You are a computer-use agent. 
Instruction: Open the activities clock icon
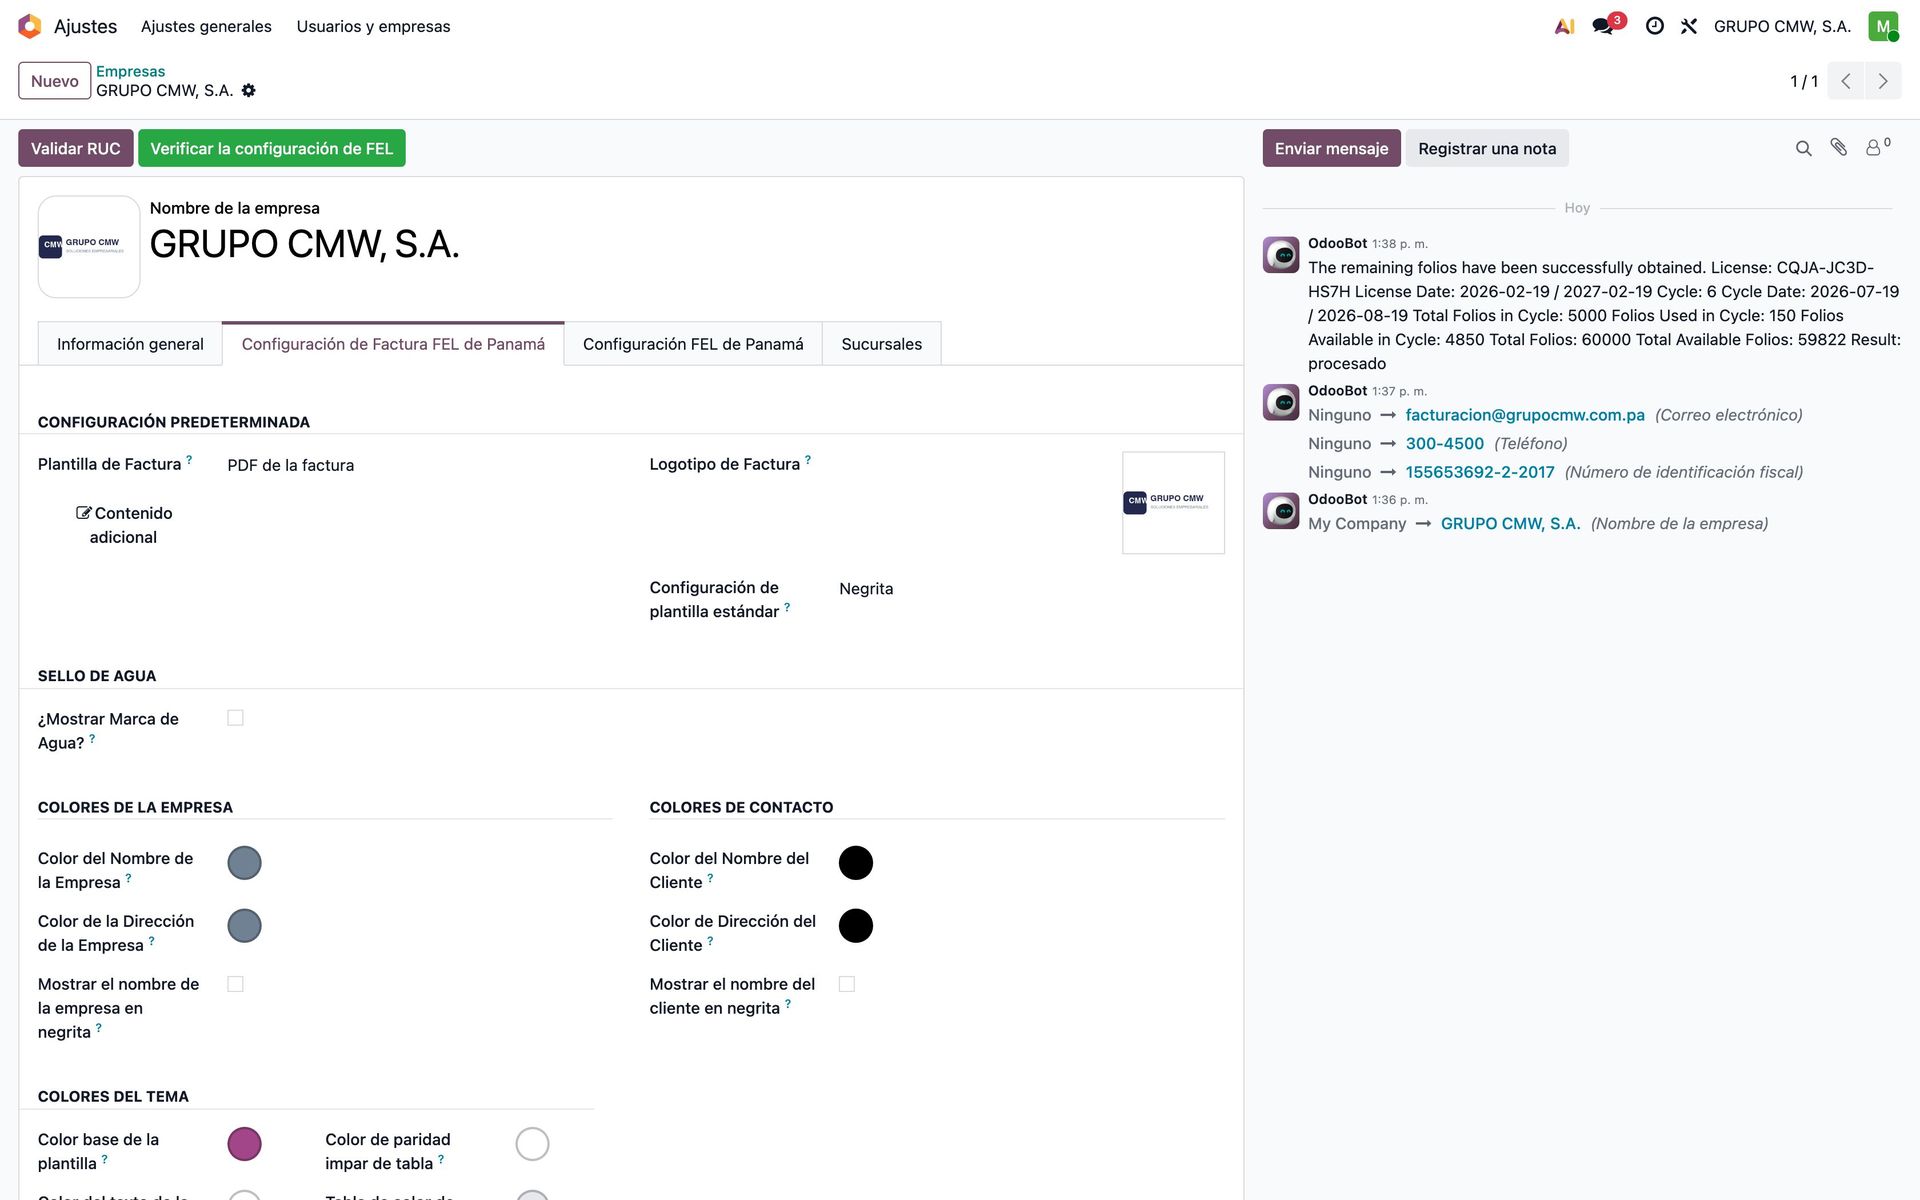(x=1655, y=26)
